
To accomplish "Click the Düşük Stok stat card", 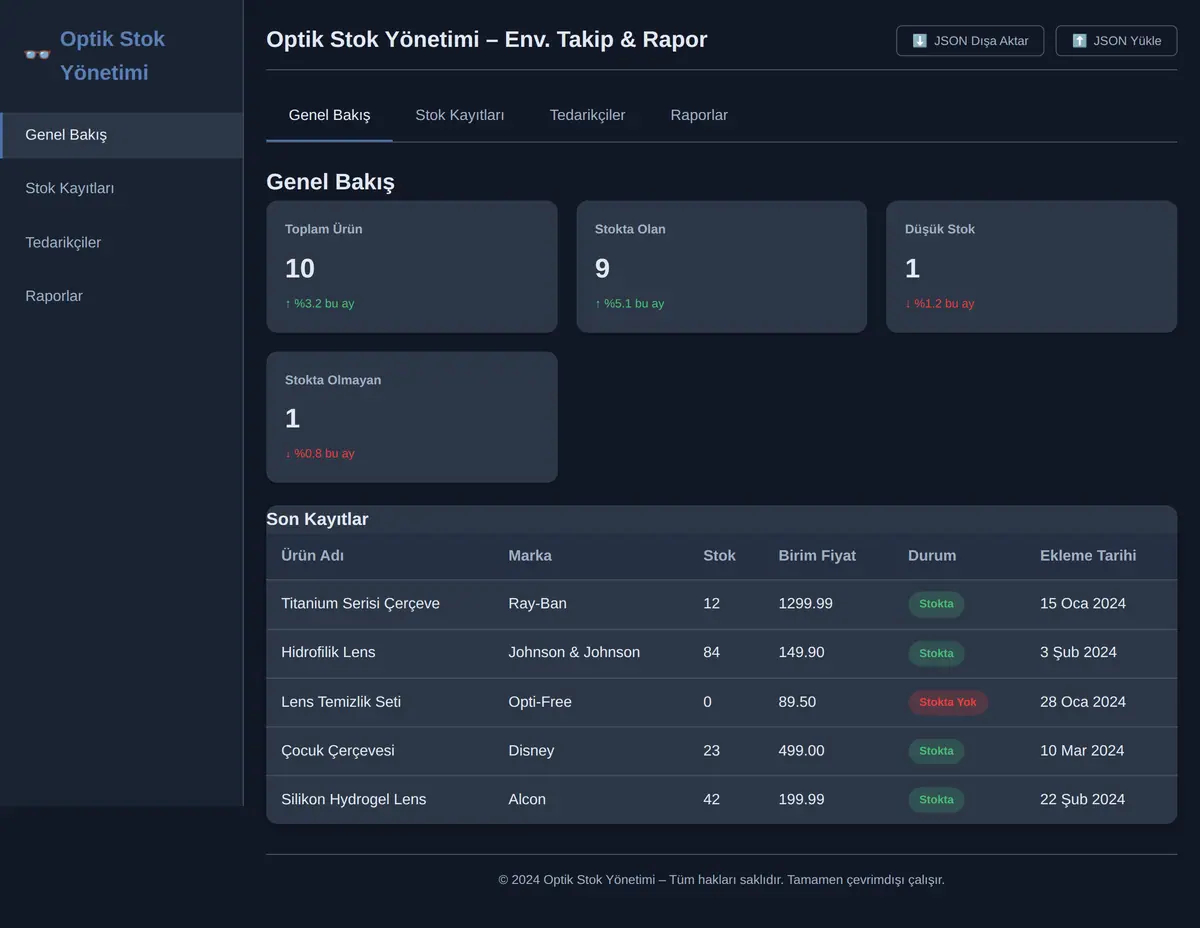I will click(x=1031, y=267).
